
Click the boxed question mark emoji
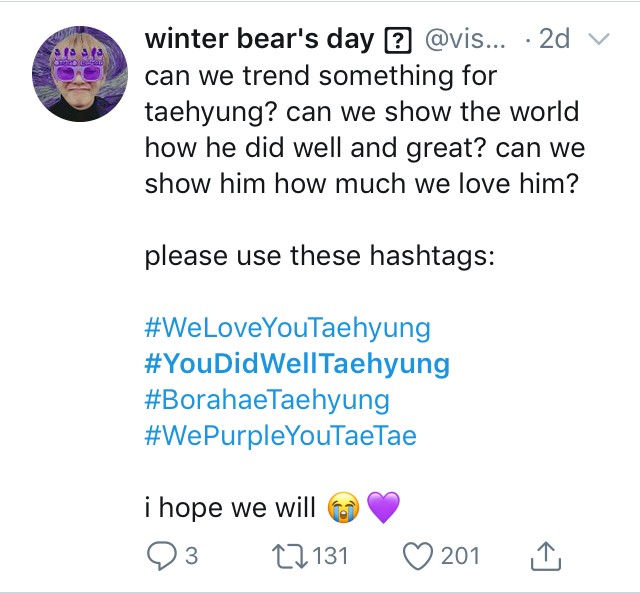(x=398, y=40)
